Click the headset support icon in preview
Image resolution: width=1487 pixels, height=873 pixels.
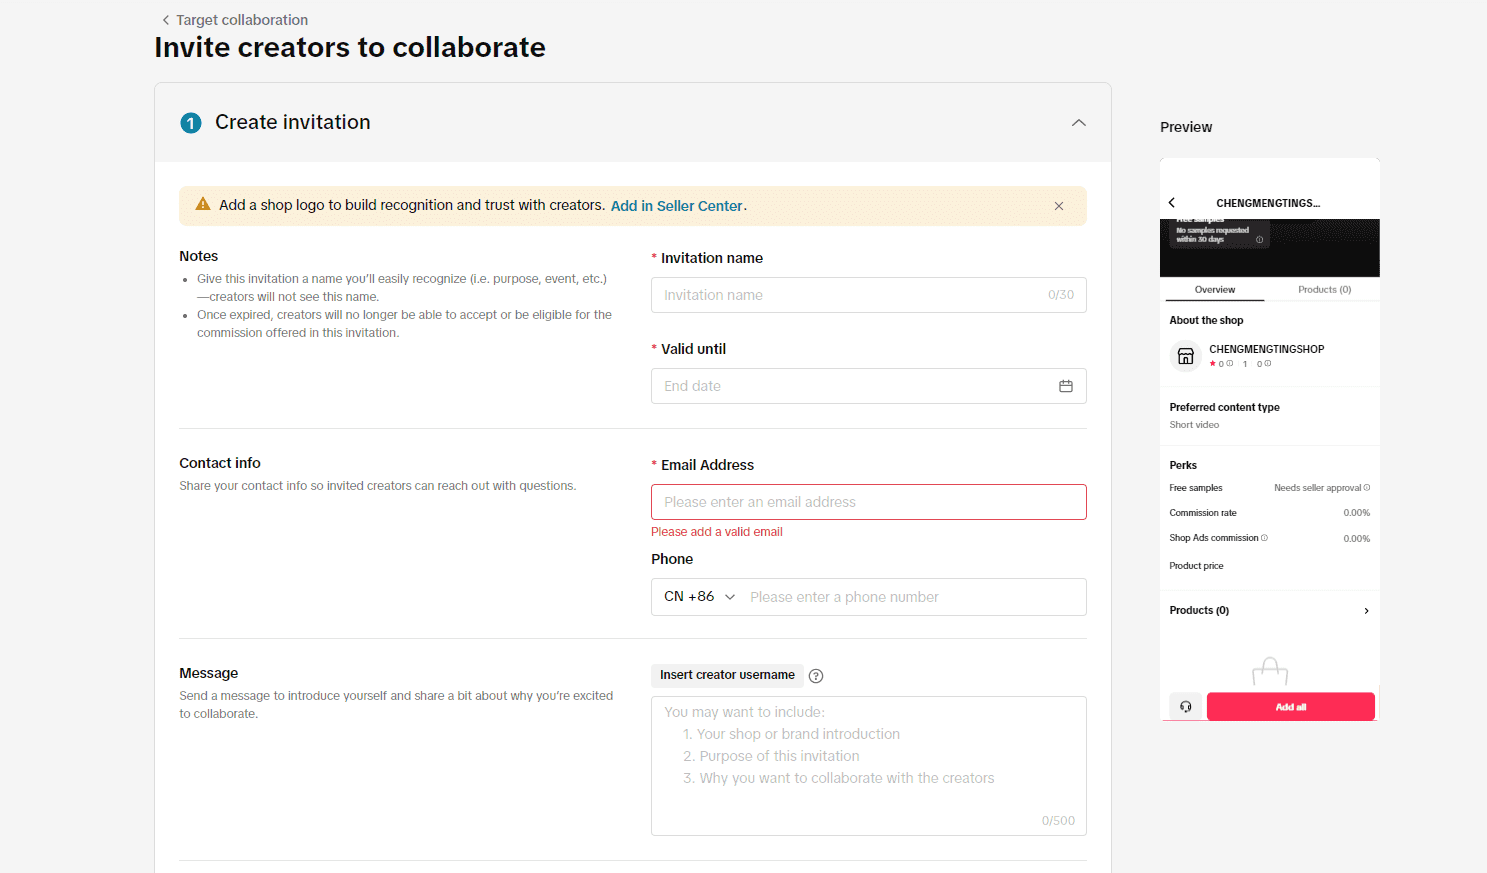point(1185,707)
